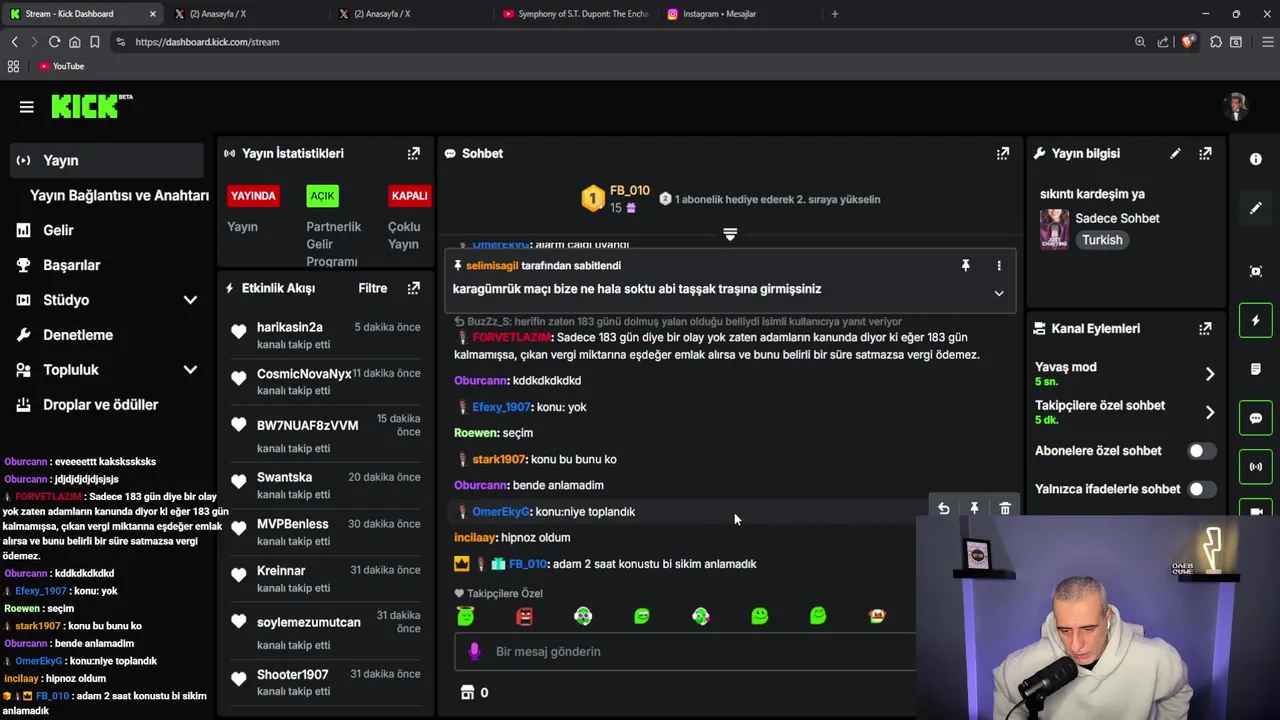Click the broadcast signal icon in right sidebar
This screenshot has width=1280, height=720.
[1256, 467]
